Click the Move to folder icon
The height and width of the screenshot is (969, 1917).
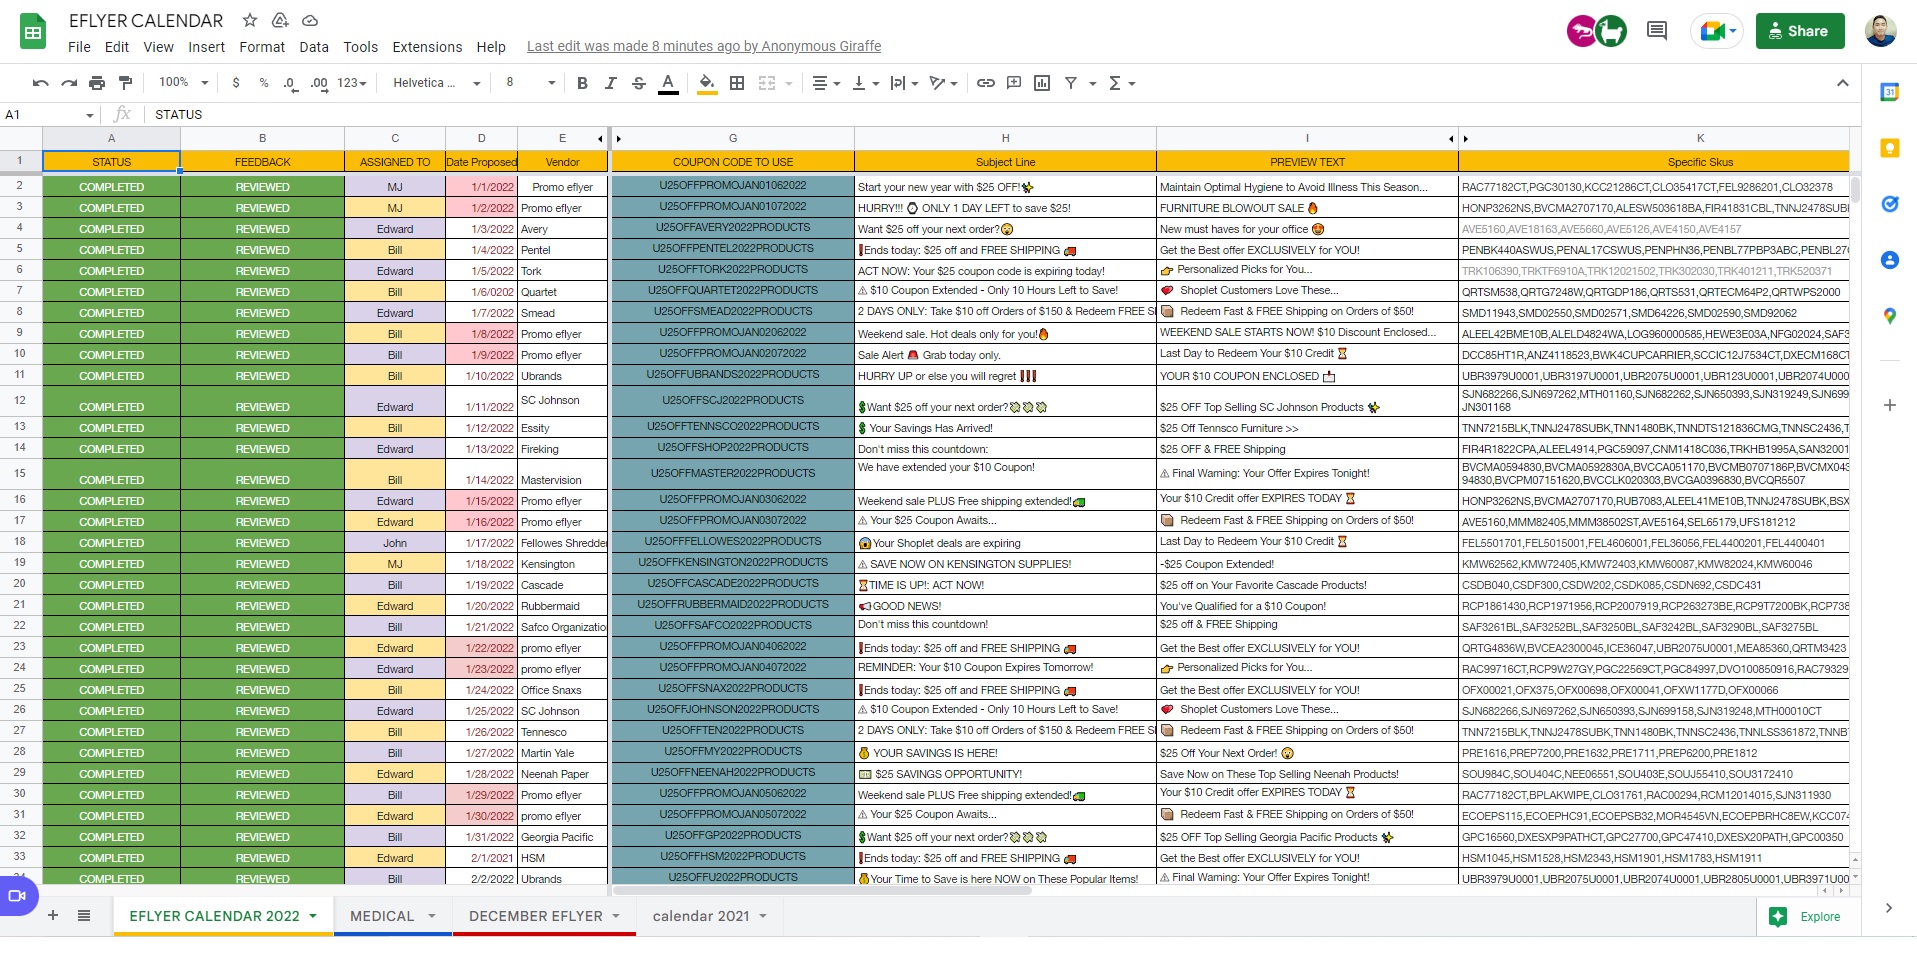[280, 20]
